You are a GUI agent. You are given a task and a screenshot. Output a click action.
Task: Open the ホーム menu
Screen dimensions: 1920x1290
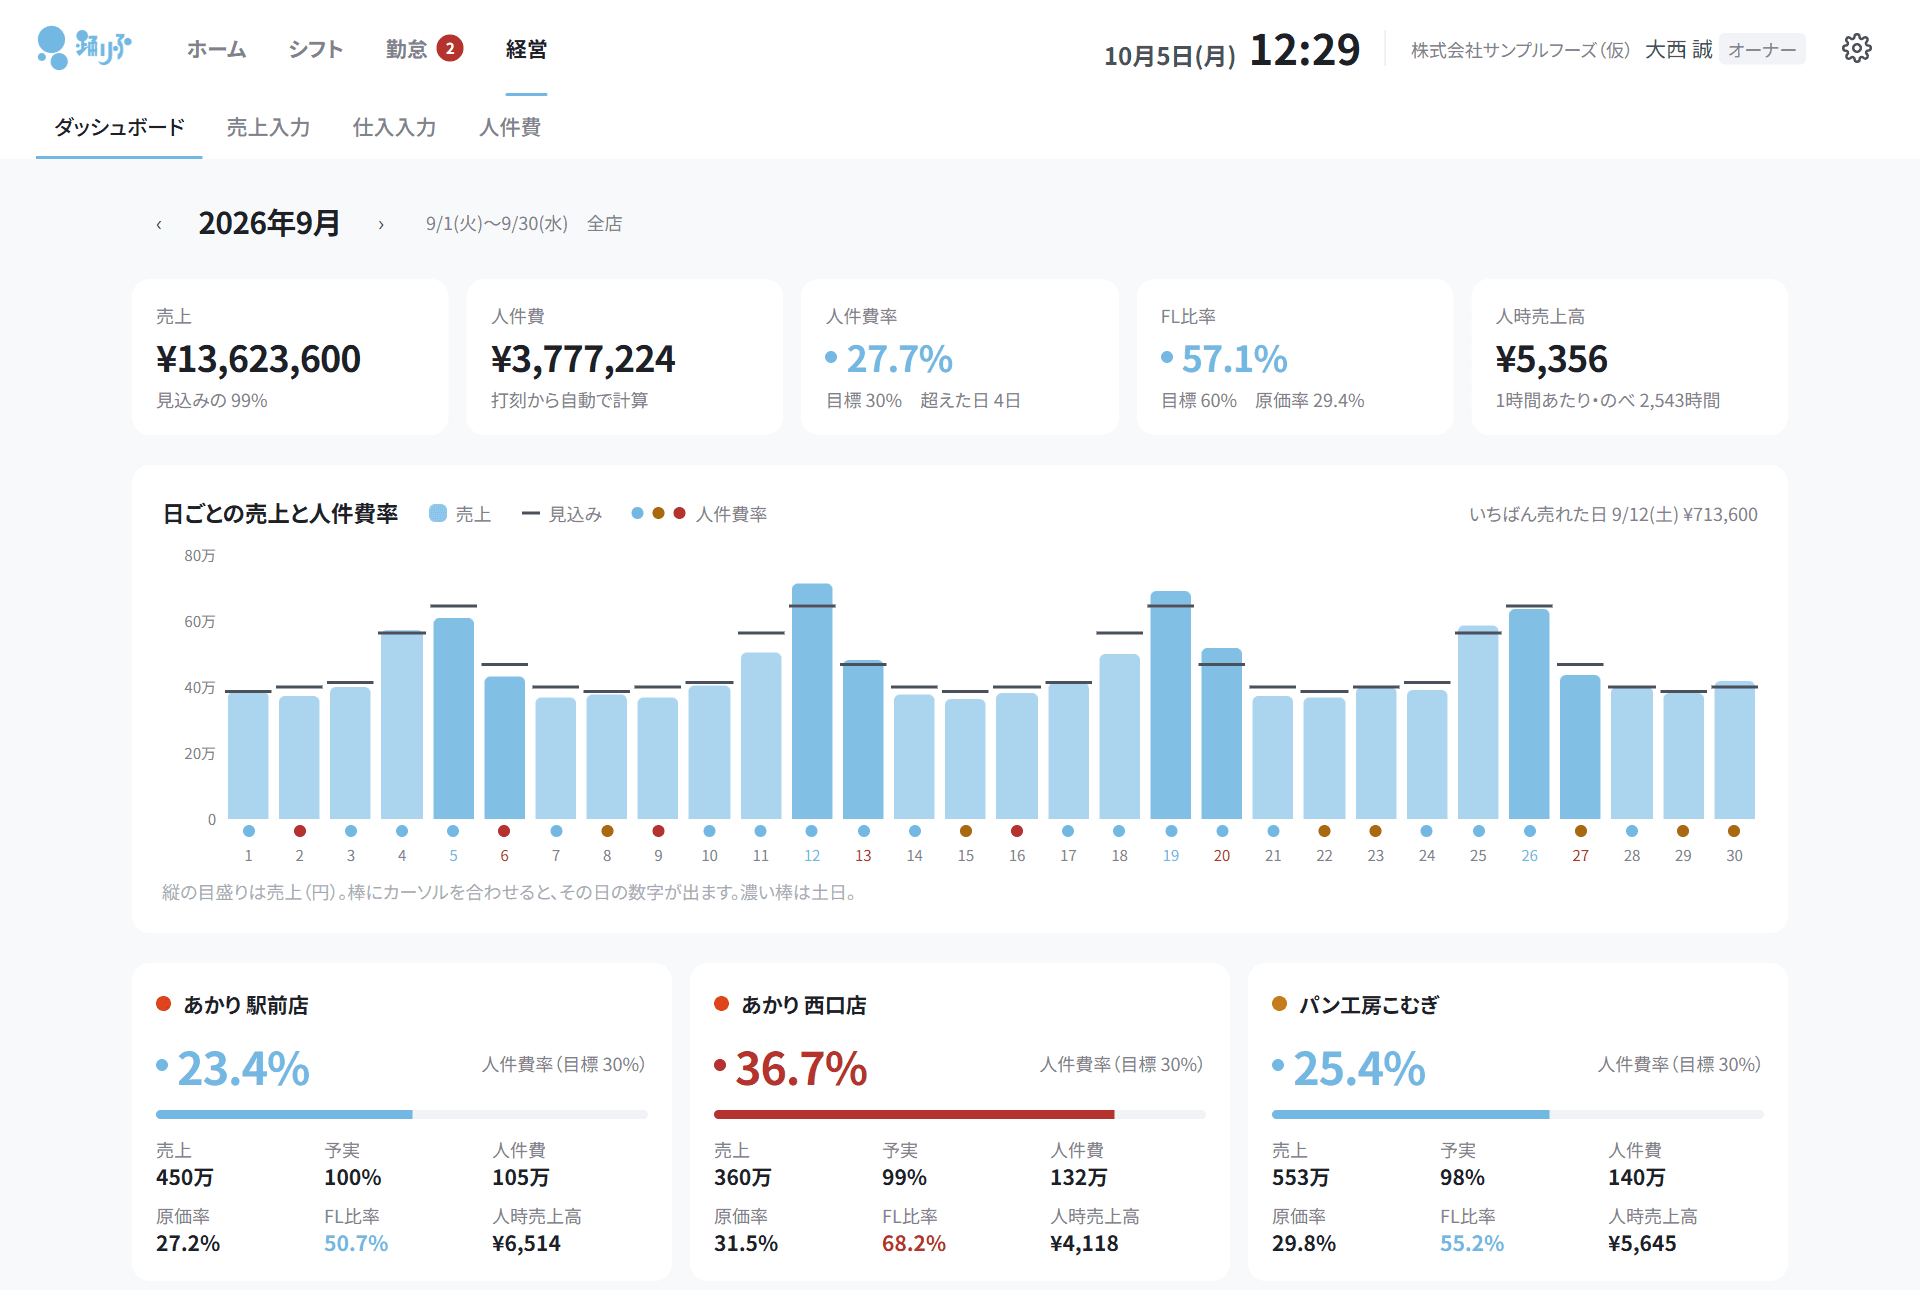pos(216,49)
